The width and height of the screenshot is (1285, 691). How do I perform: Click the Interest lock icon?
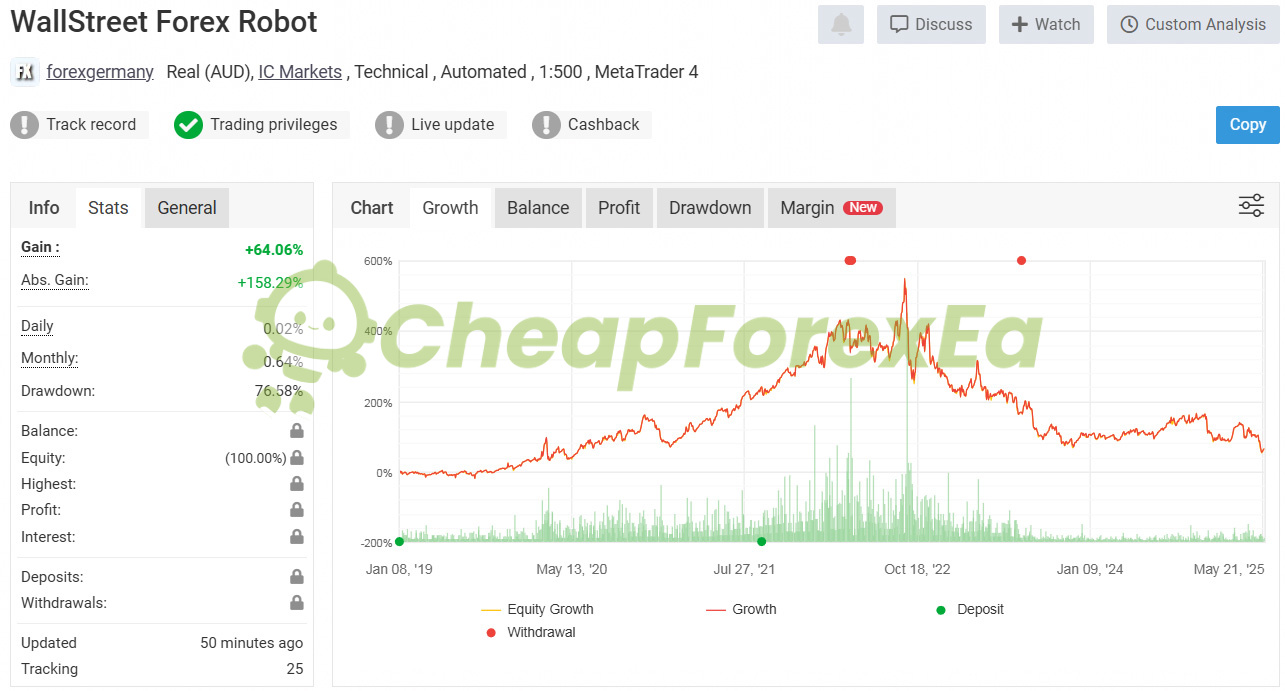(x=297, y=537)
